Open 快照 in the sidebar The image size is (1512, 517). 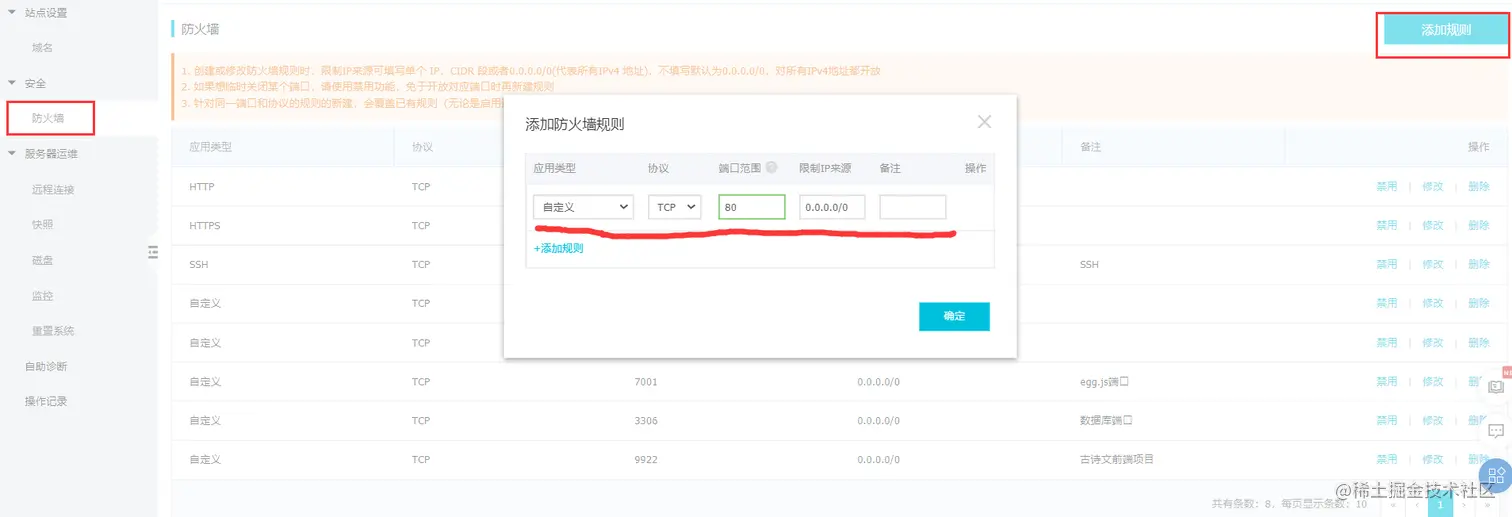pos(42,225)
